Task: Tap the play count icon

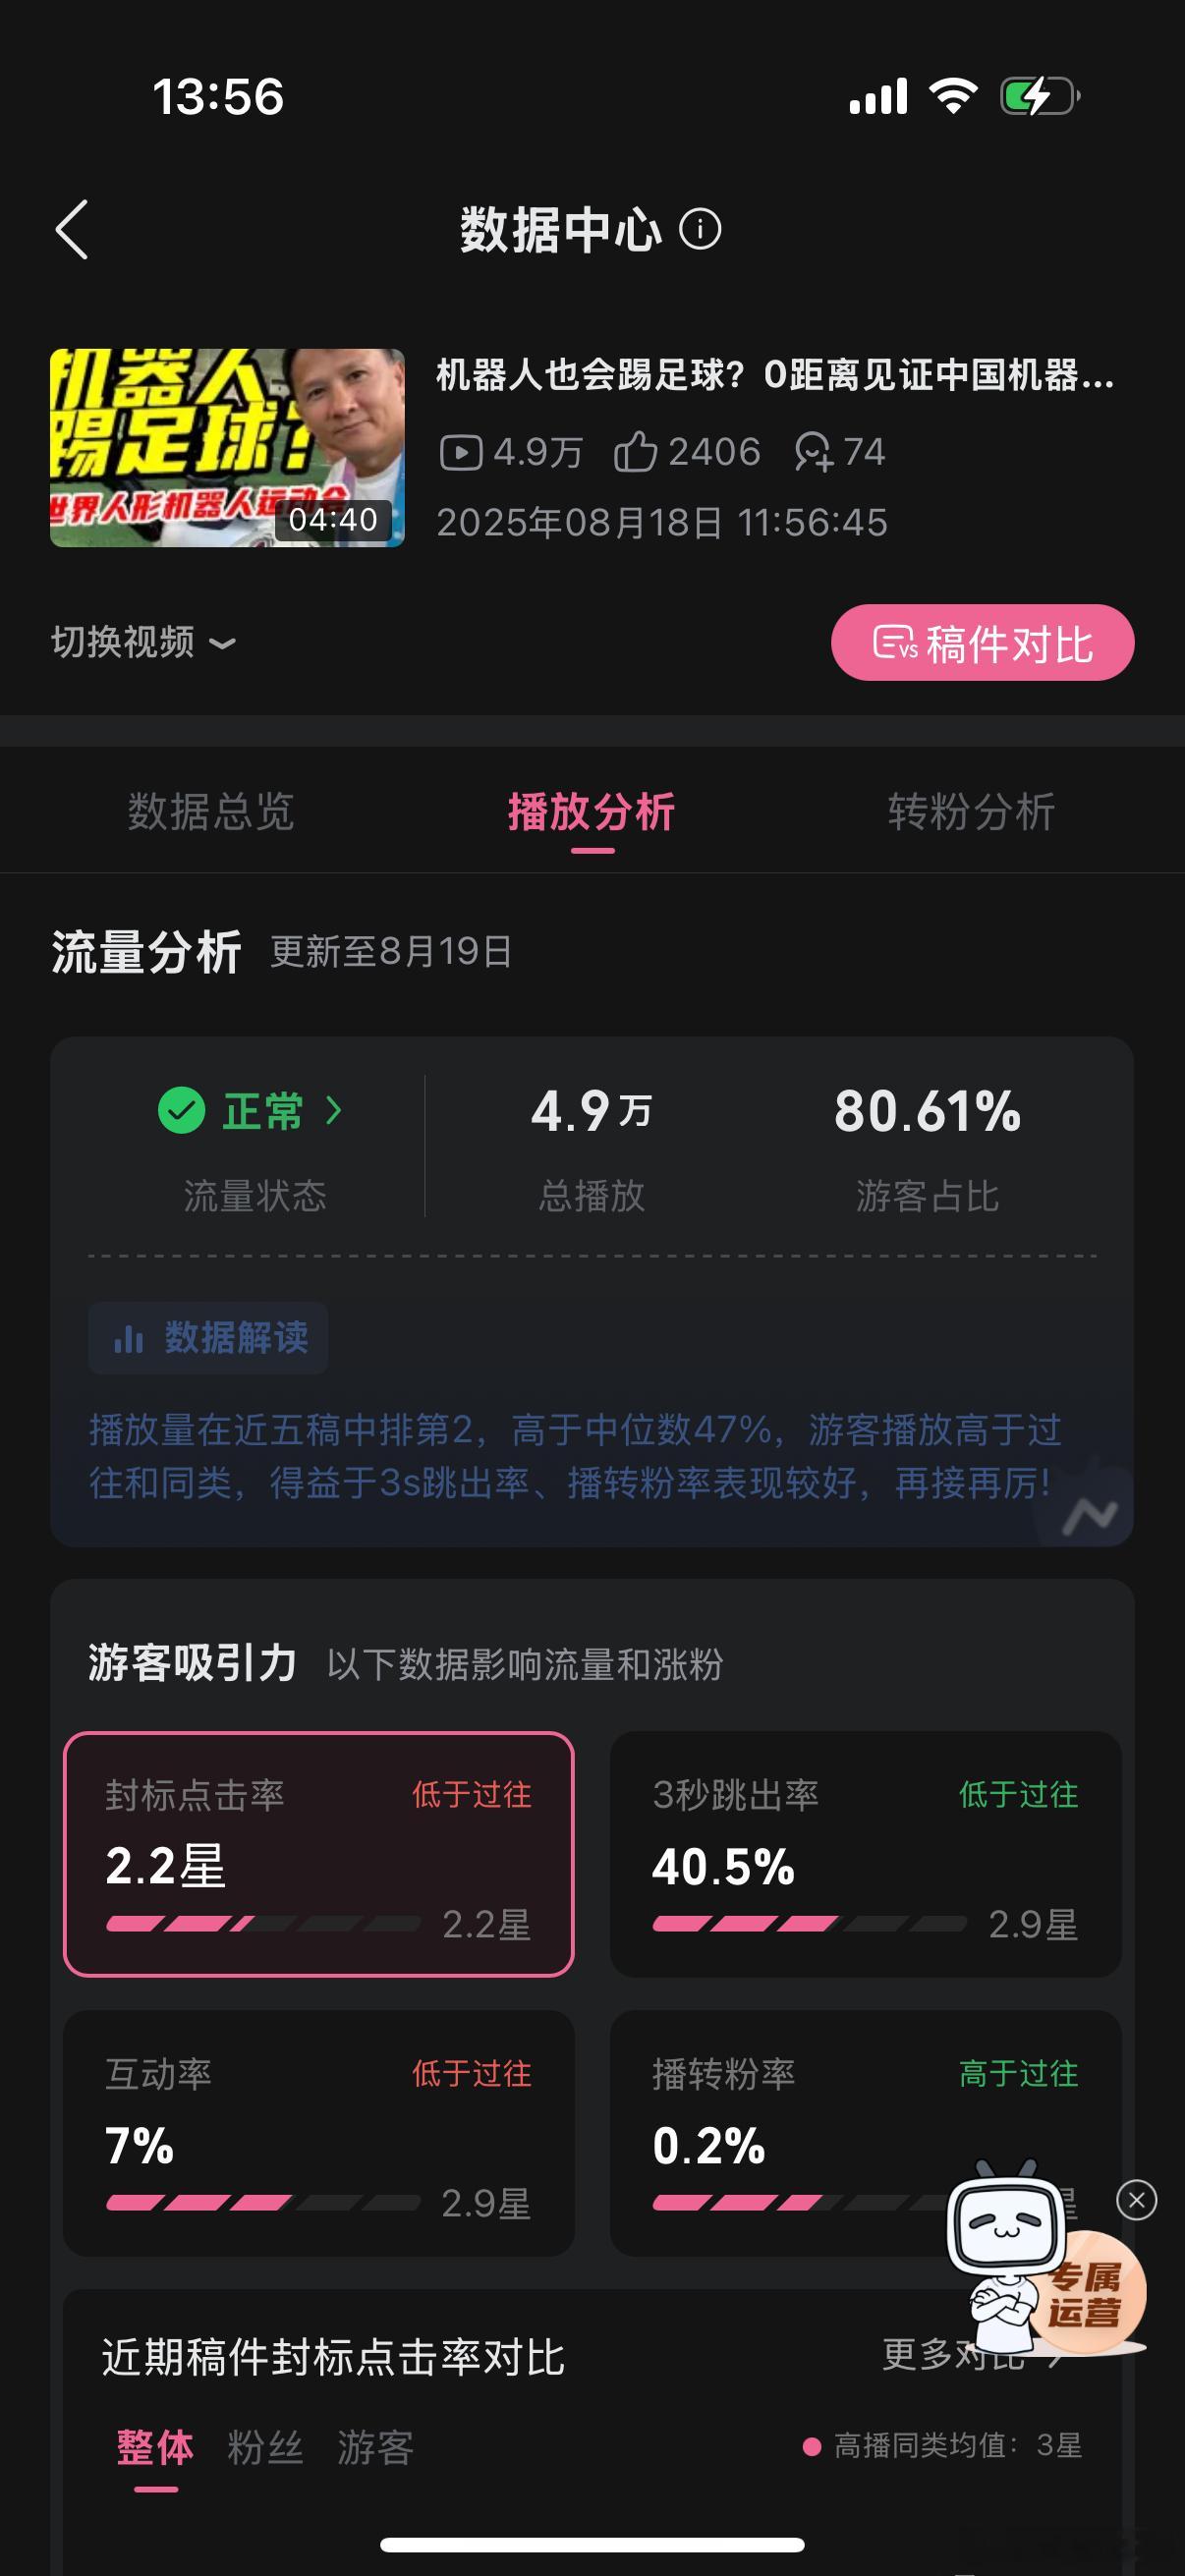Action: [461, 452]
